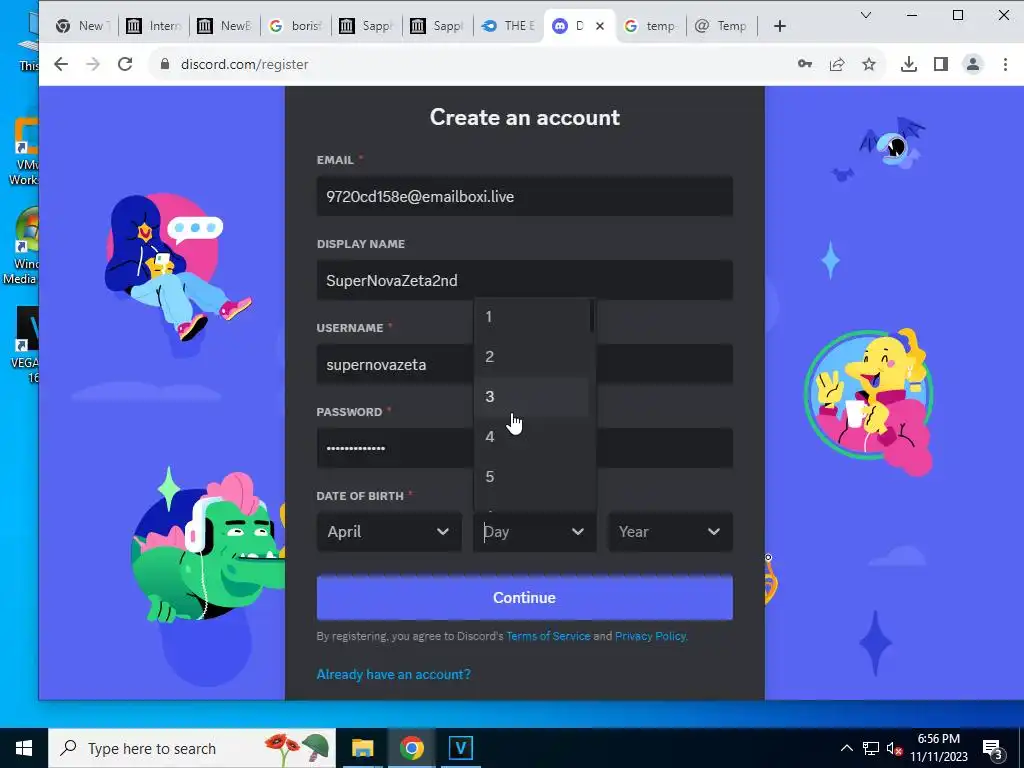Click the muted volume tray icon
The height and width of the screenshot is (768, 1024).
pyautogui.click(x=894, y=748)
